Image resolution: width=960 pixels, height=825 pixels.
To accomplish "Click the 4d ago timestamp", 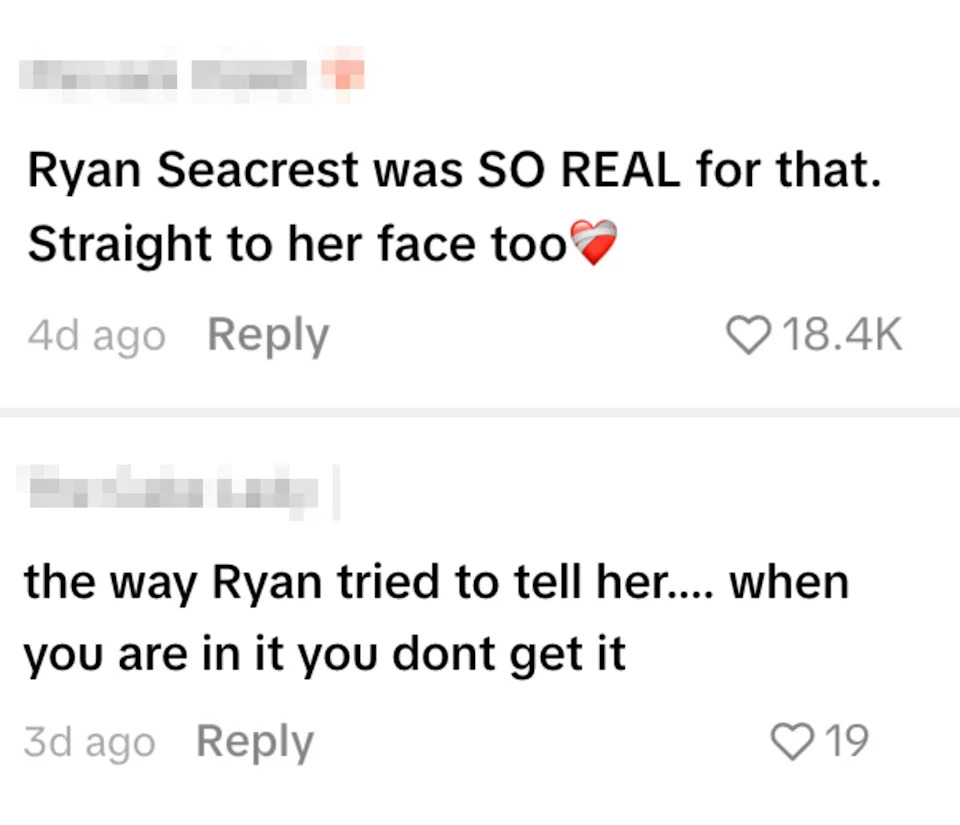I will point(96,336).
